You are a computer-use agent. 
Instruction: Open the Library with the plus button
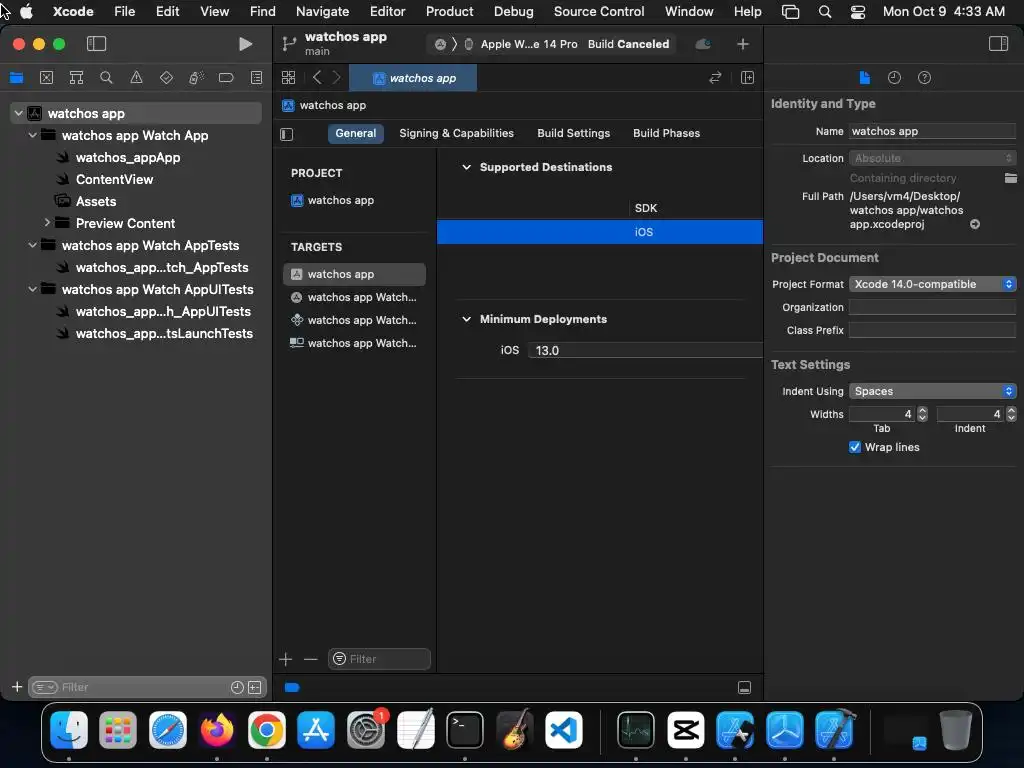pyautogui.click(x=743, y=44)
